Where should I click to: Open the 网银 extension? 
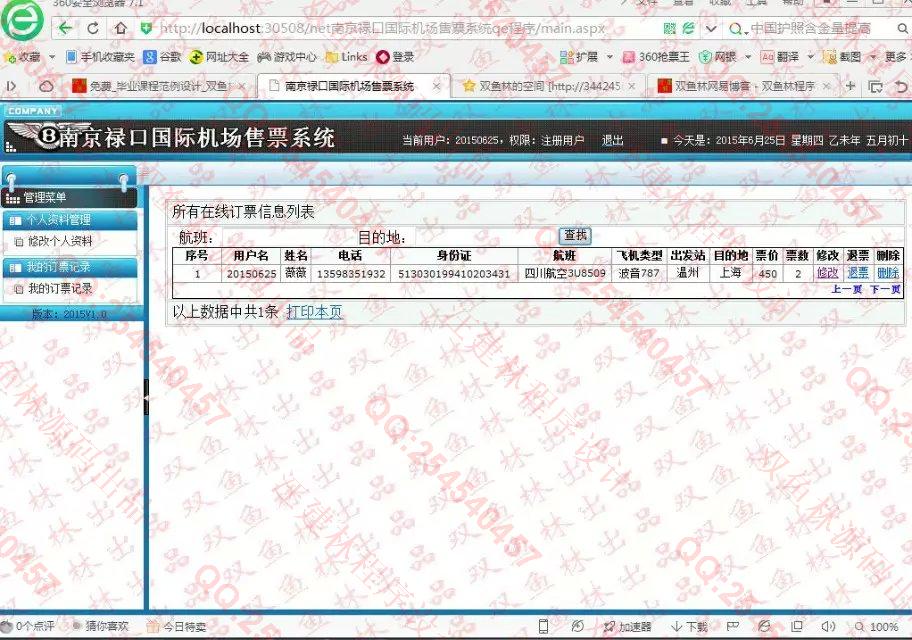[x=718, y=57]
